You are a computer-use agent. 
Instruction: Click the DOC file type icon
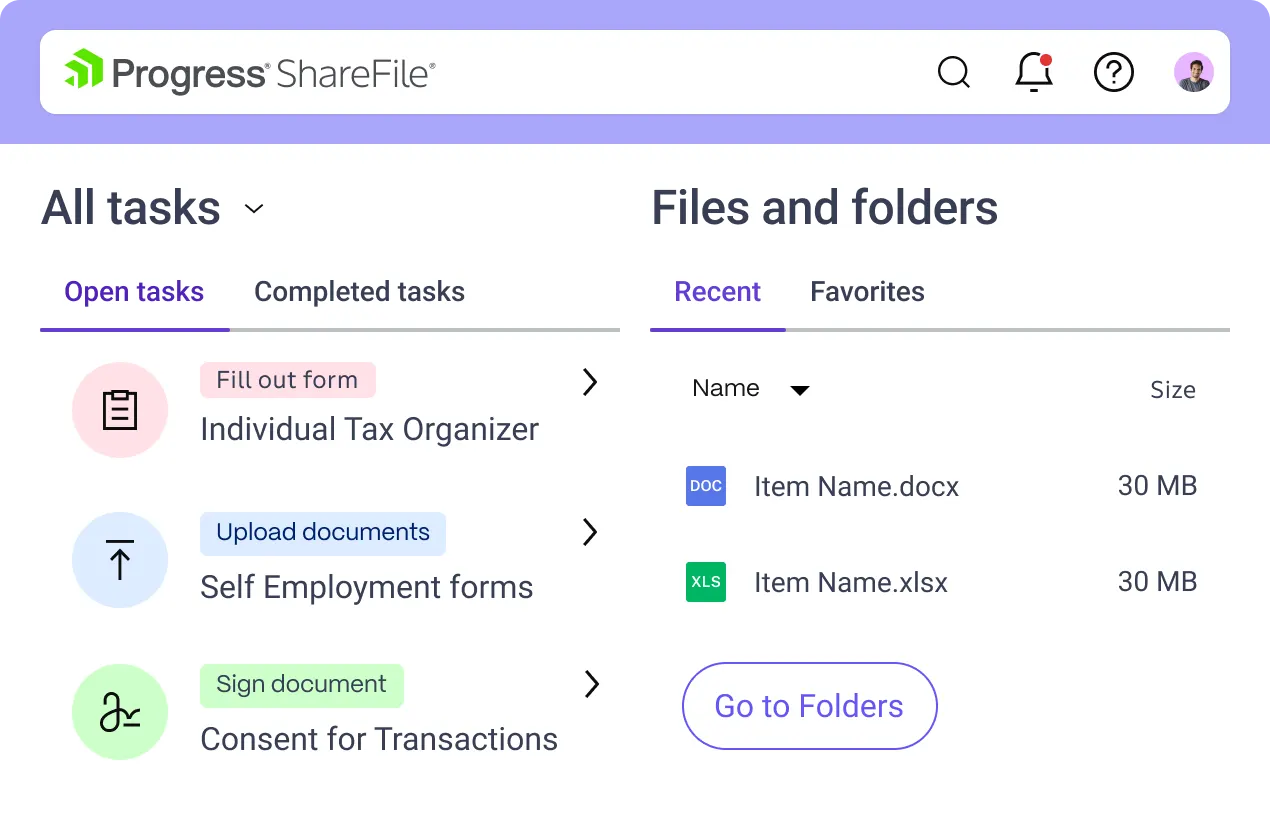pyautogui.click(x=706, y=486)
